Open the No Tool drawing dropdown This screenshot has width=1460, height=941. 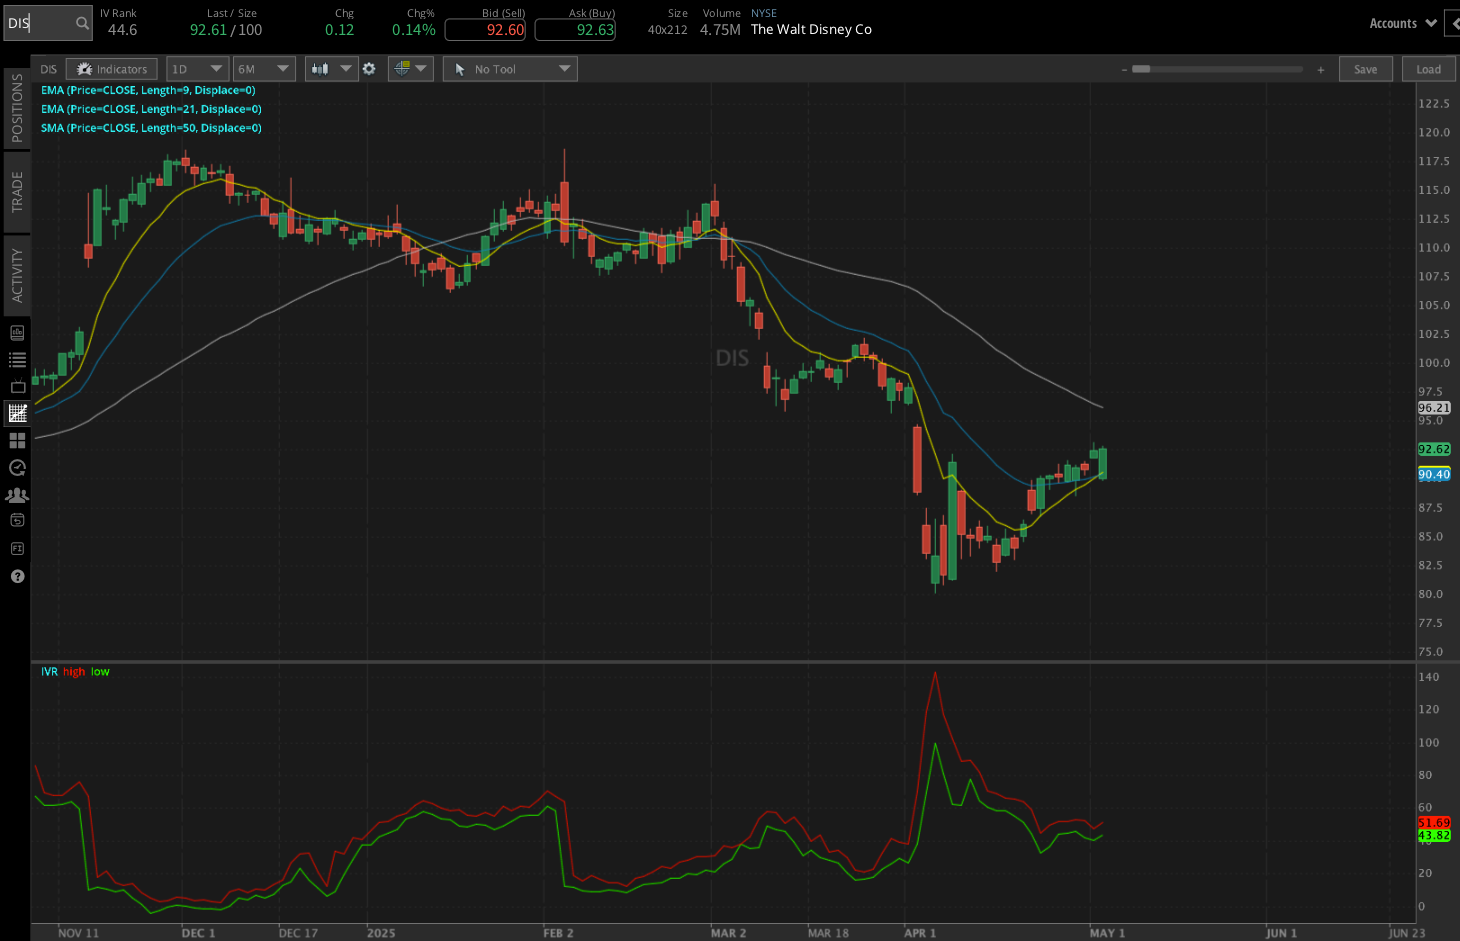point(510,68)
